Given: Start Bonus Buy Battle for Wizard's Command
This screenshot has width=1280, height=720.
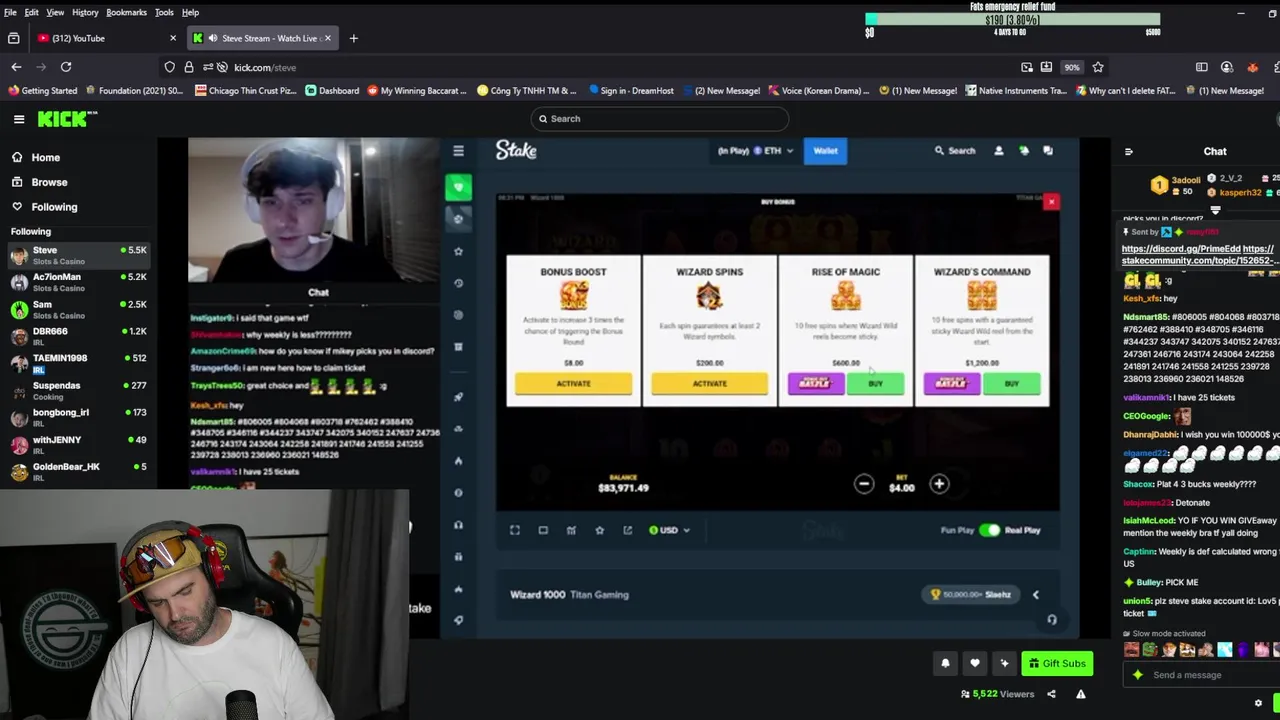Looking at the screenshot, I should [952, 384].
